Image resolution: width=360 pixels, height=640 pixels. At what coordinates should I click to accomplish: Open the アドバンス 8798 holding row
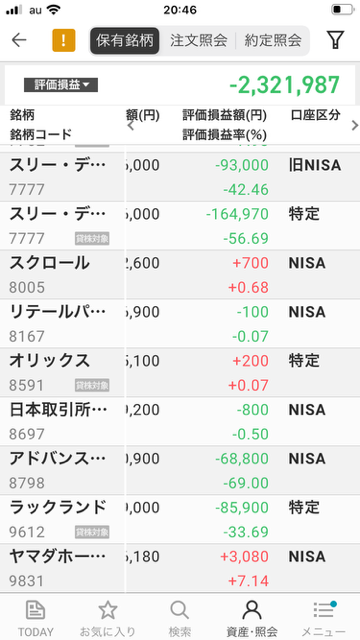click(x=180, y=471)
